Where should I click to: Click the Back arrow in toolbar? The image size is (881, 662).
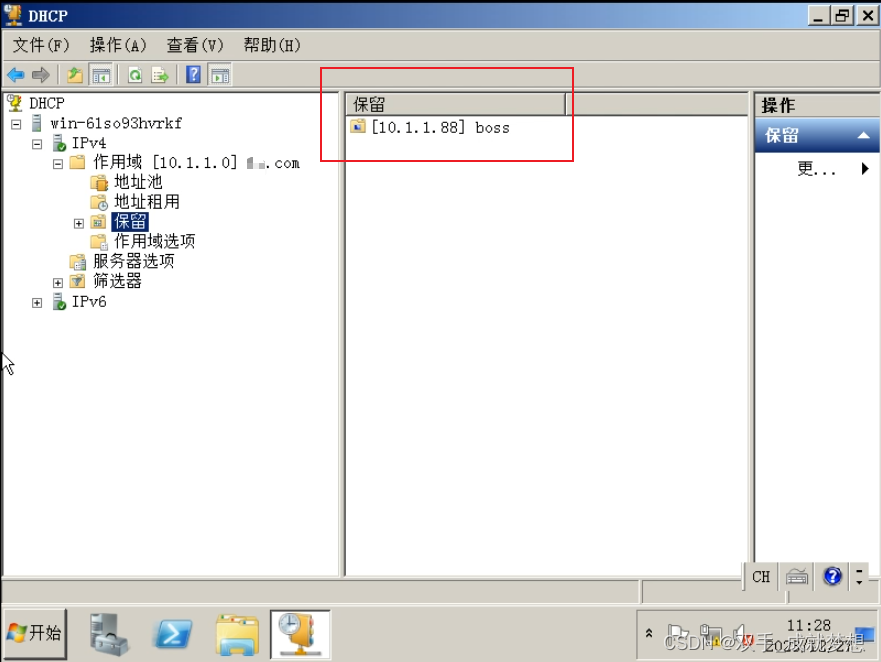(x=16, y=75)
